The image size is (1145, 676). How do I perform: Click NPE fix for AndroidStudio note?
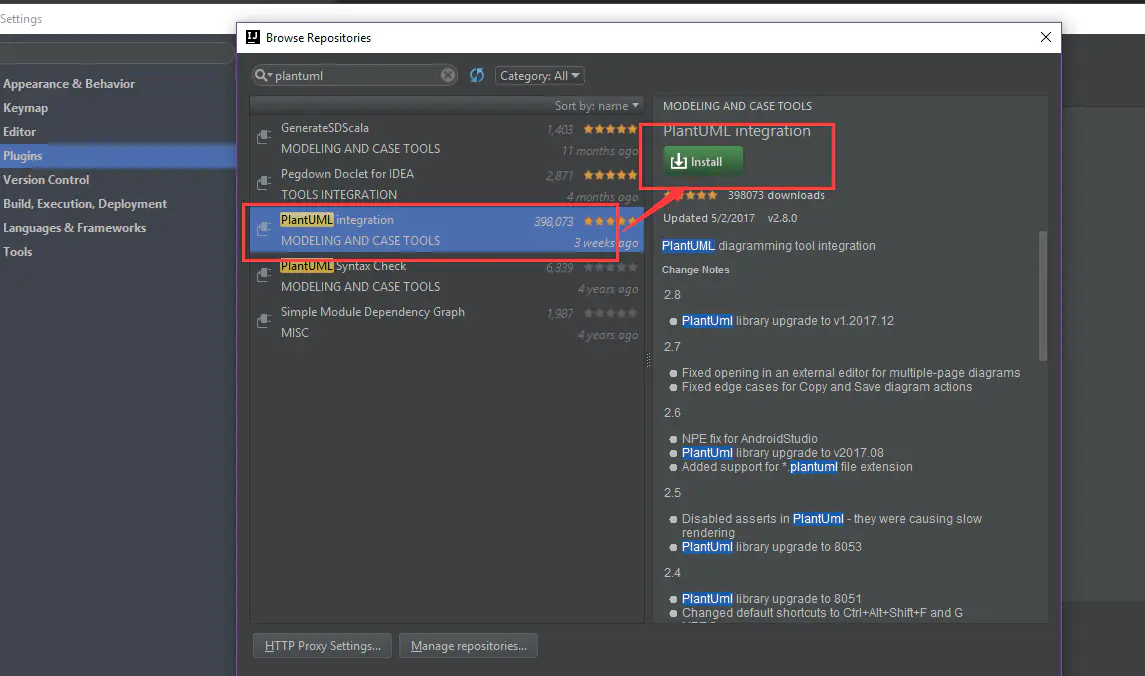(x=749, y=439)
